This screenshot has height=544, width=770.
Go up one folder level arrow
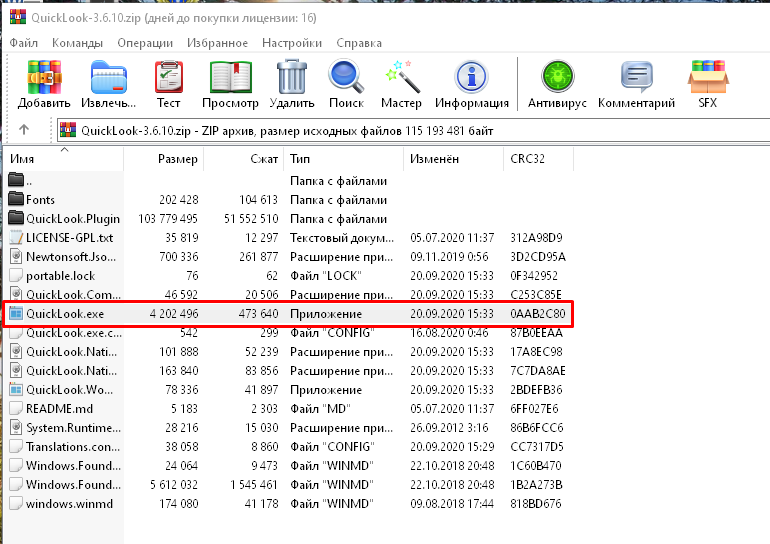click(24, 130)
